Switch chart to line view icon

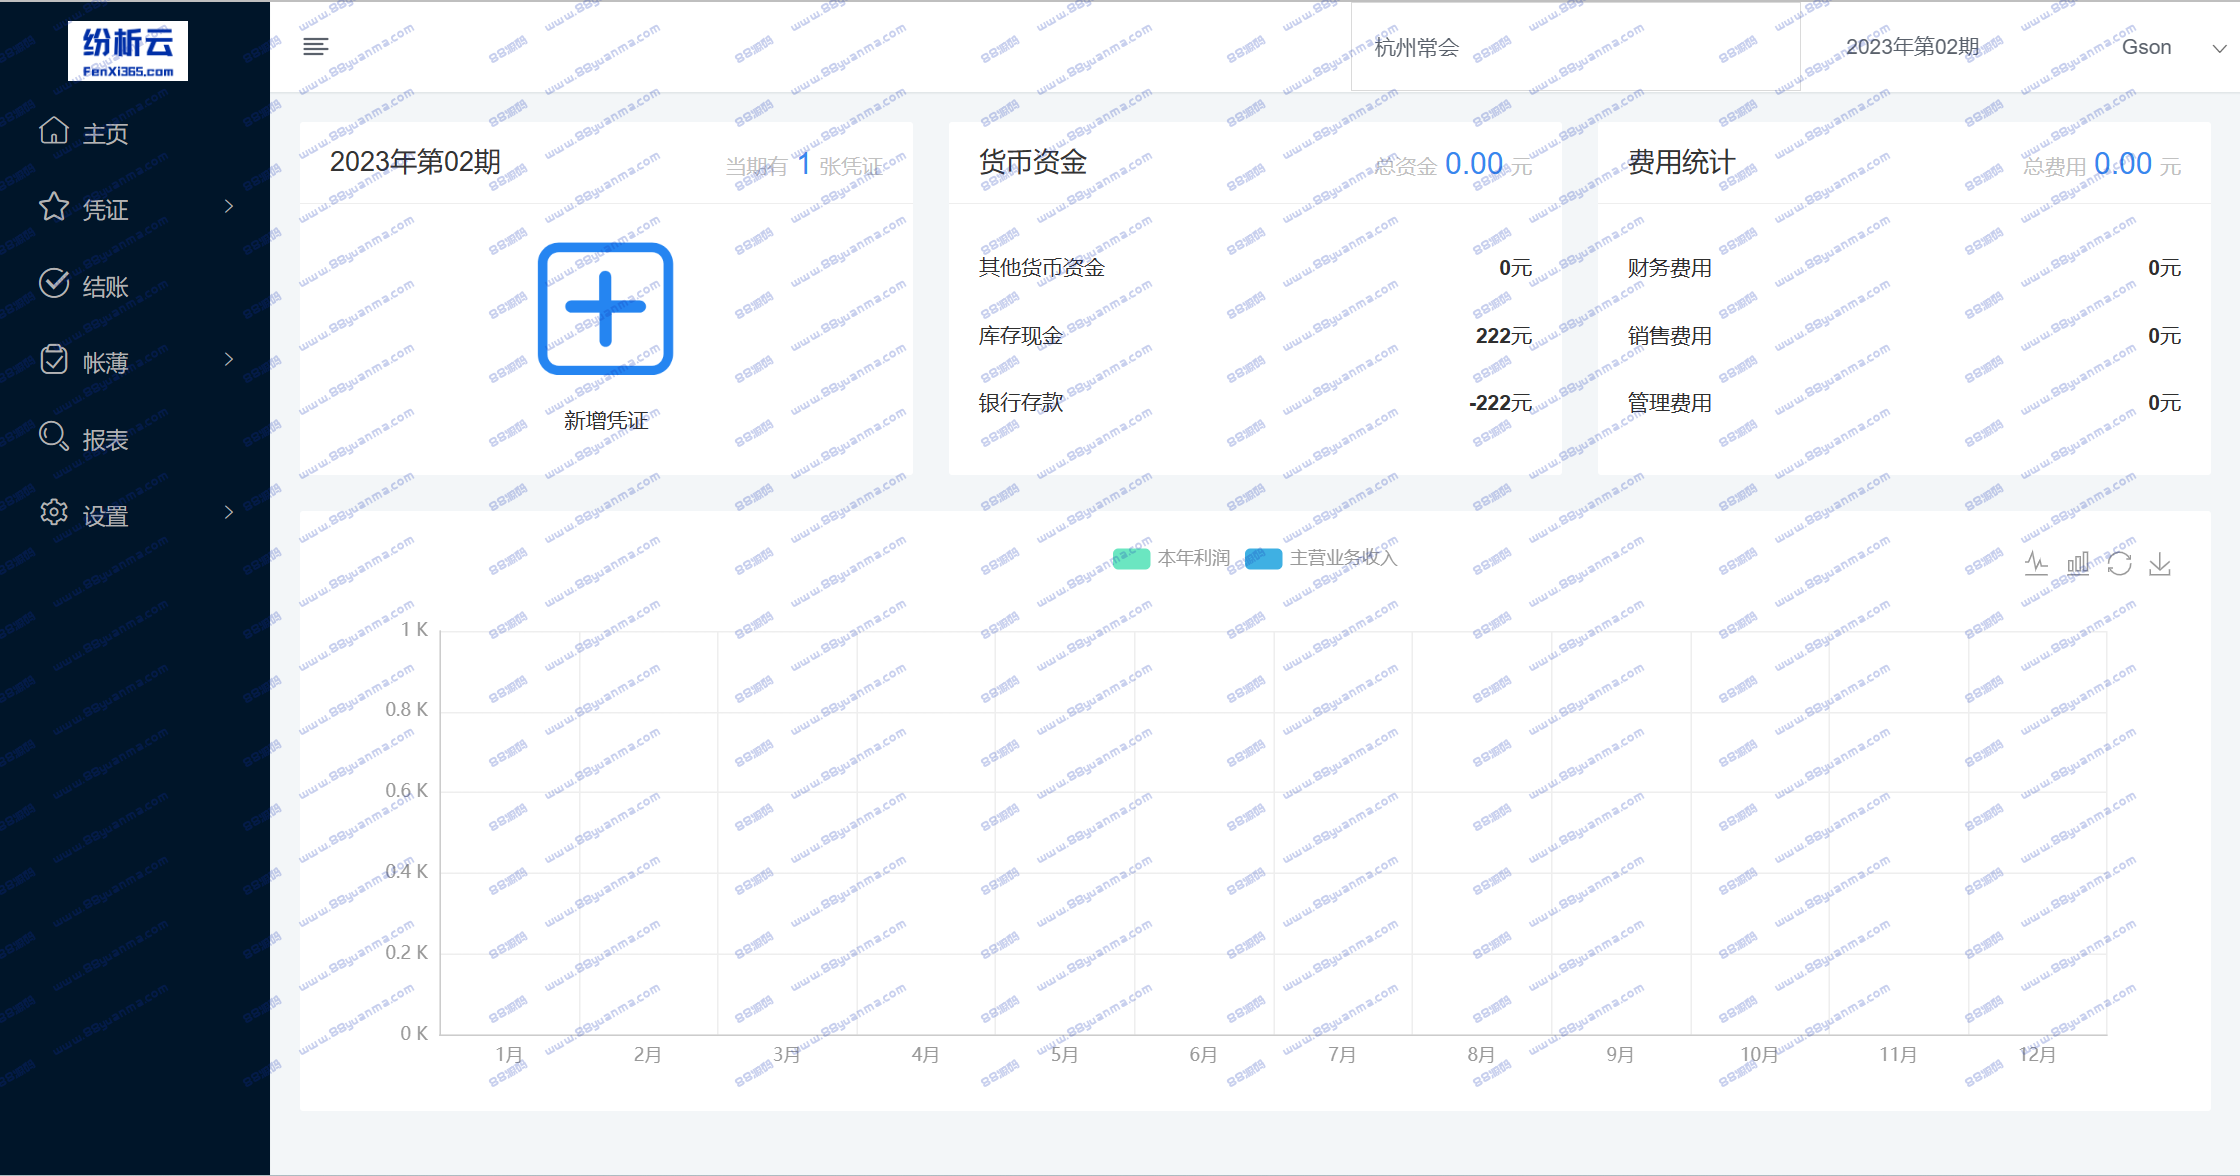coord(2037,564)
